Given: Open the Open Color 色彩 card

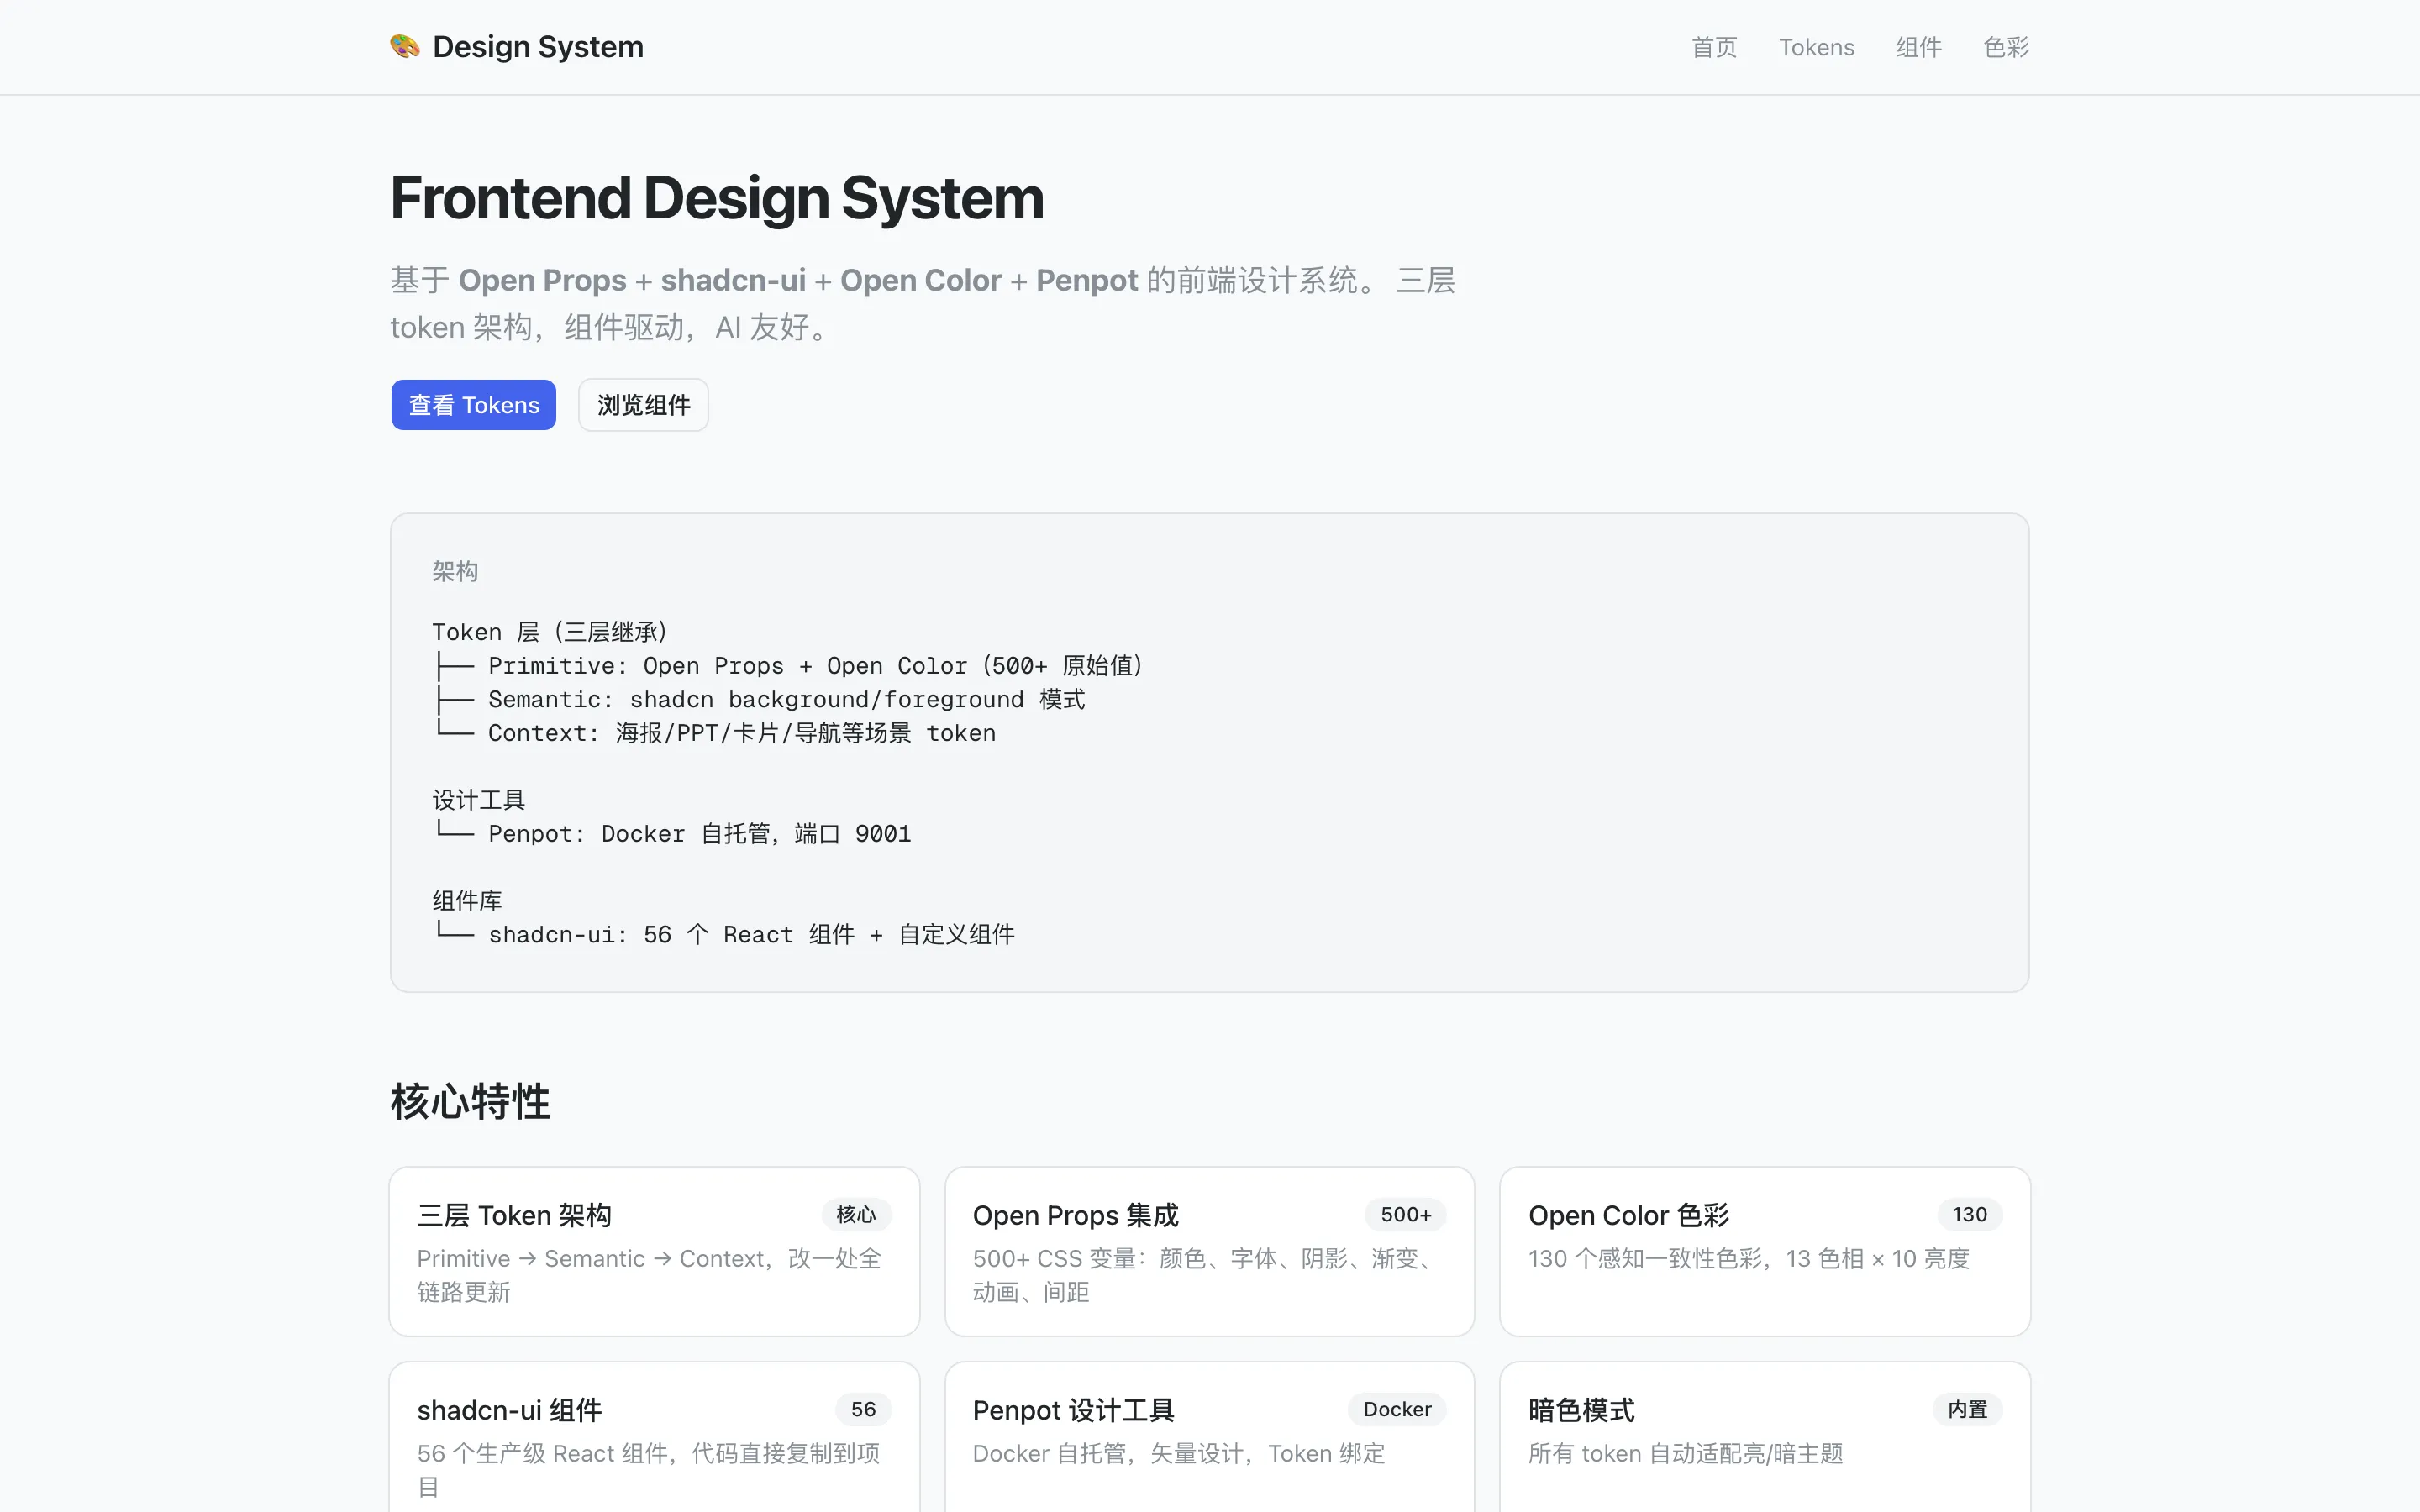Looking at the screenshot, I should click(1765, 1251).
